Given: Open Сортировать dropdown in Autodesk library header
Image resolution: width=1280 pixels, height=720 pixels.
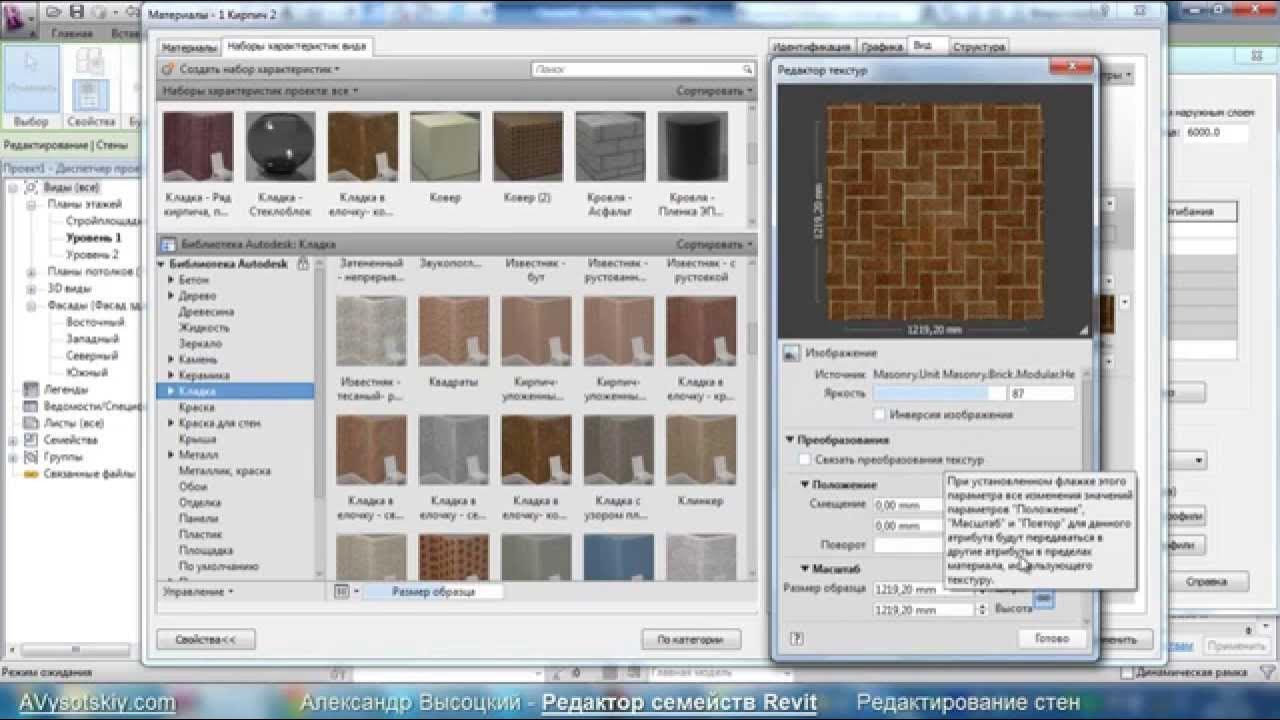Looking at the screenshot, I should point(714,244).
